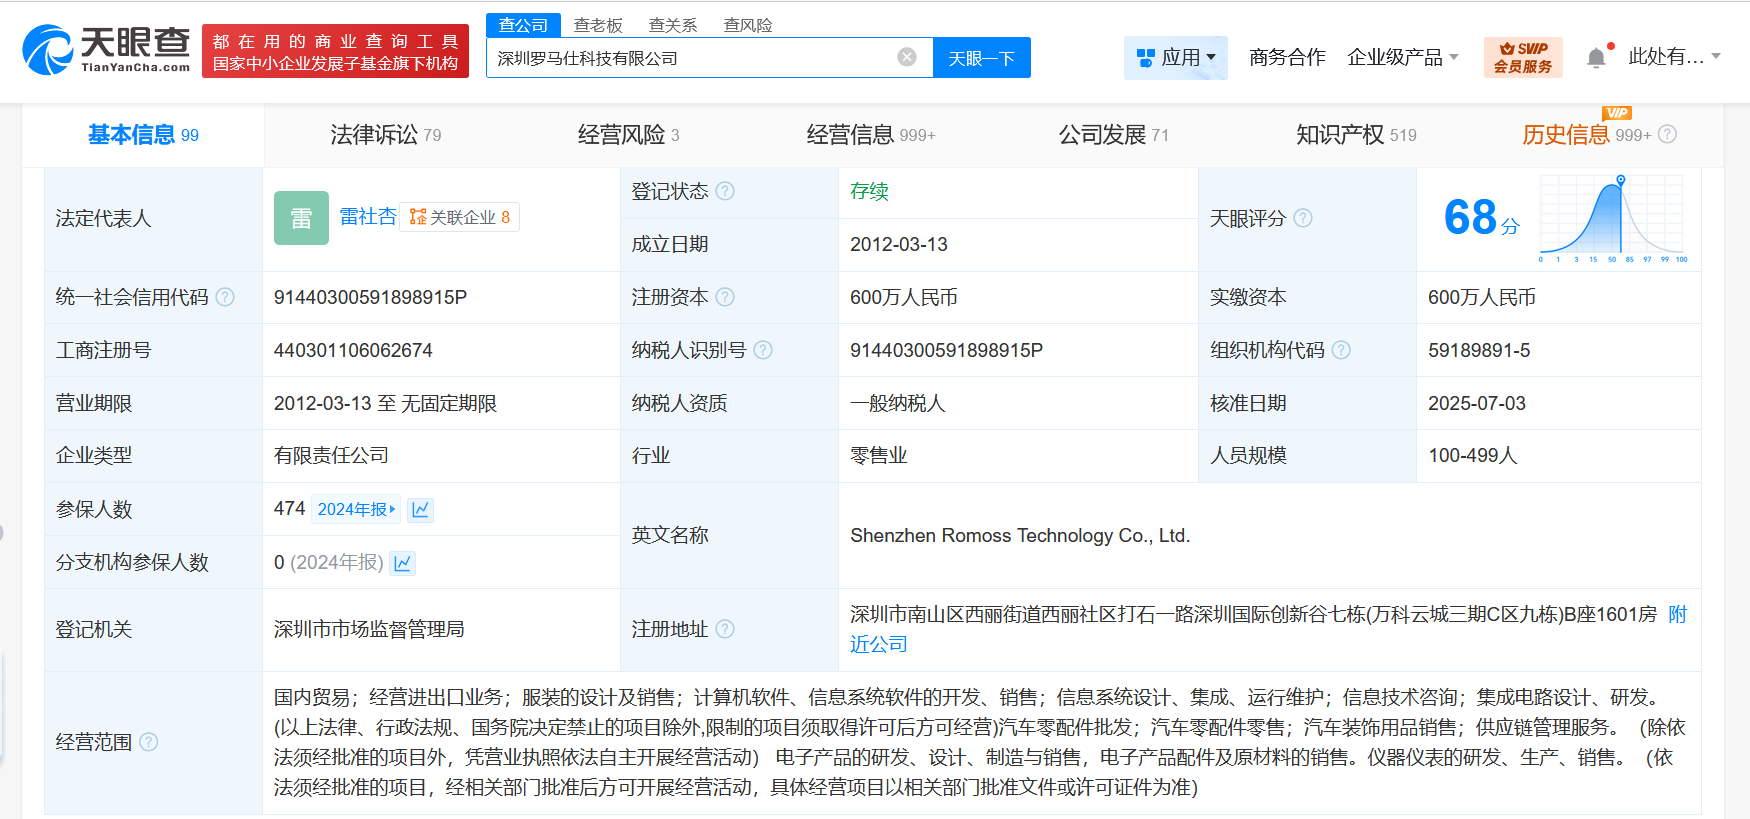Image resolution: width=1750 pixels, height=819 pixels.
Task: Click founding date 2012-03-13 value
Action: (x=899, y=244)
